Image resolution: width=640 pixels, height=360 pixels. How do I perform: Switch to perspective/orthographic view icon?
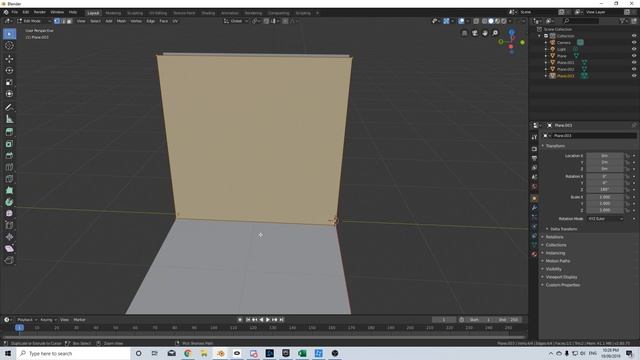click(464, 33)
